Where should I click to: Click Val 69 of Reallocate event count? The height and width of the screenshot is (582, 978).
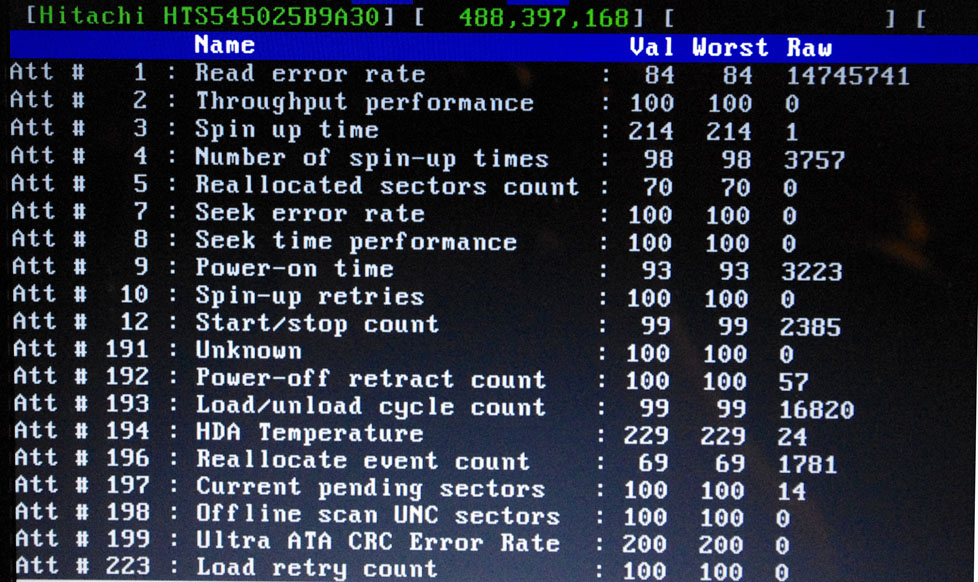(x=653, y=463)
